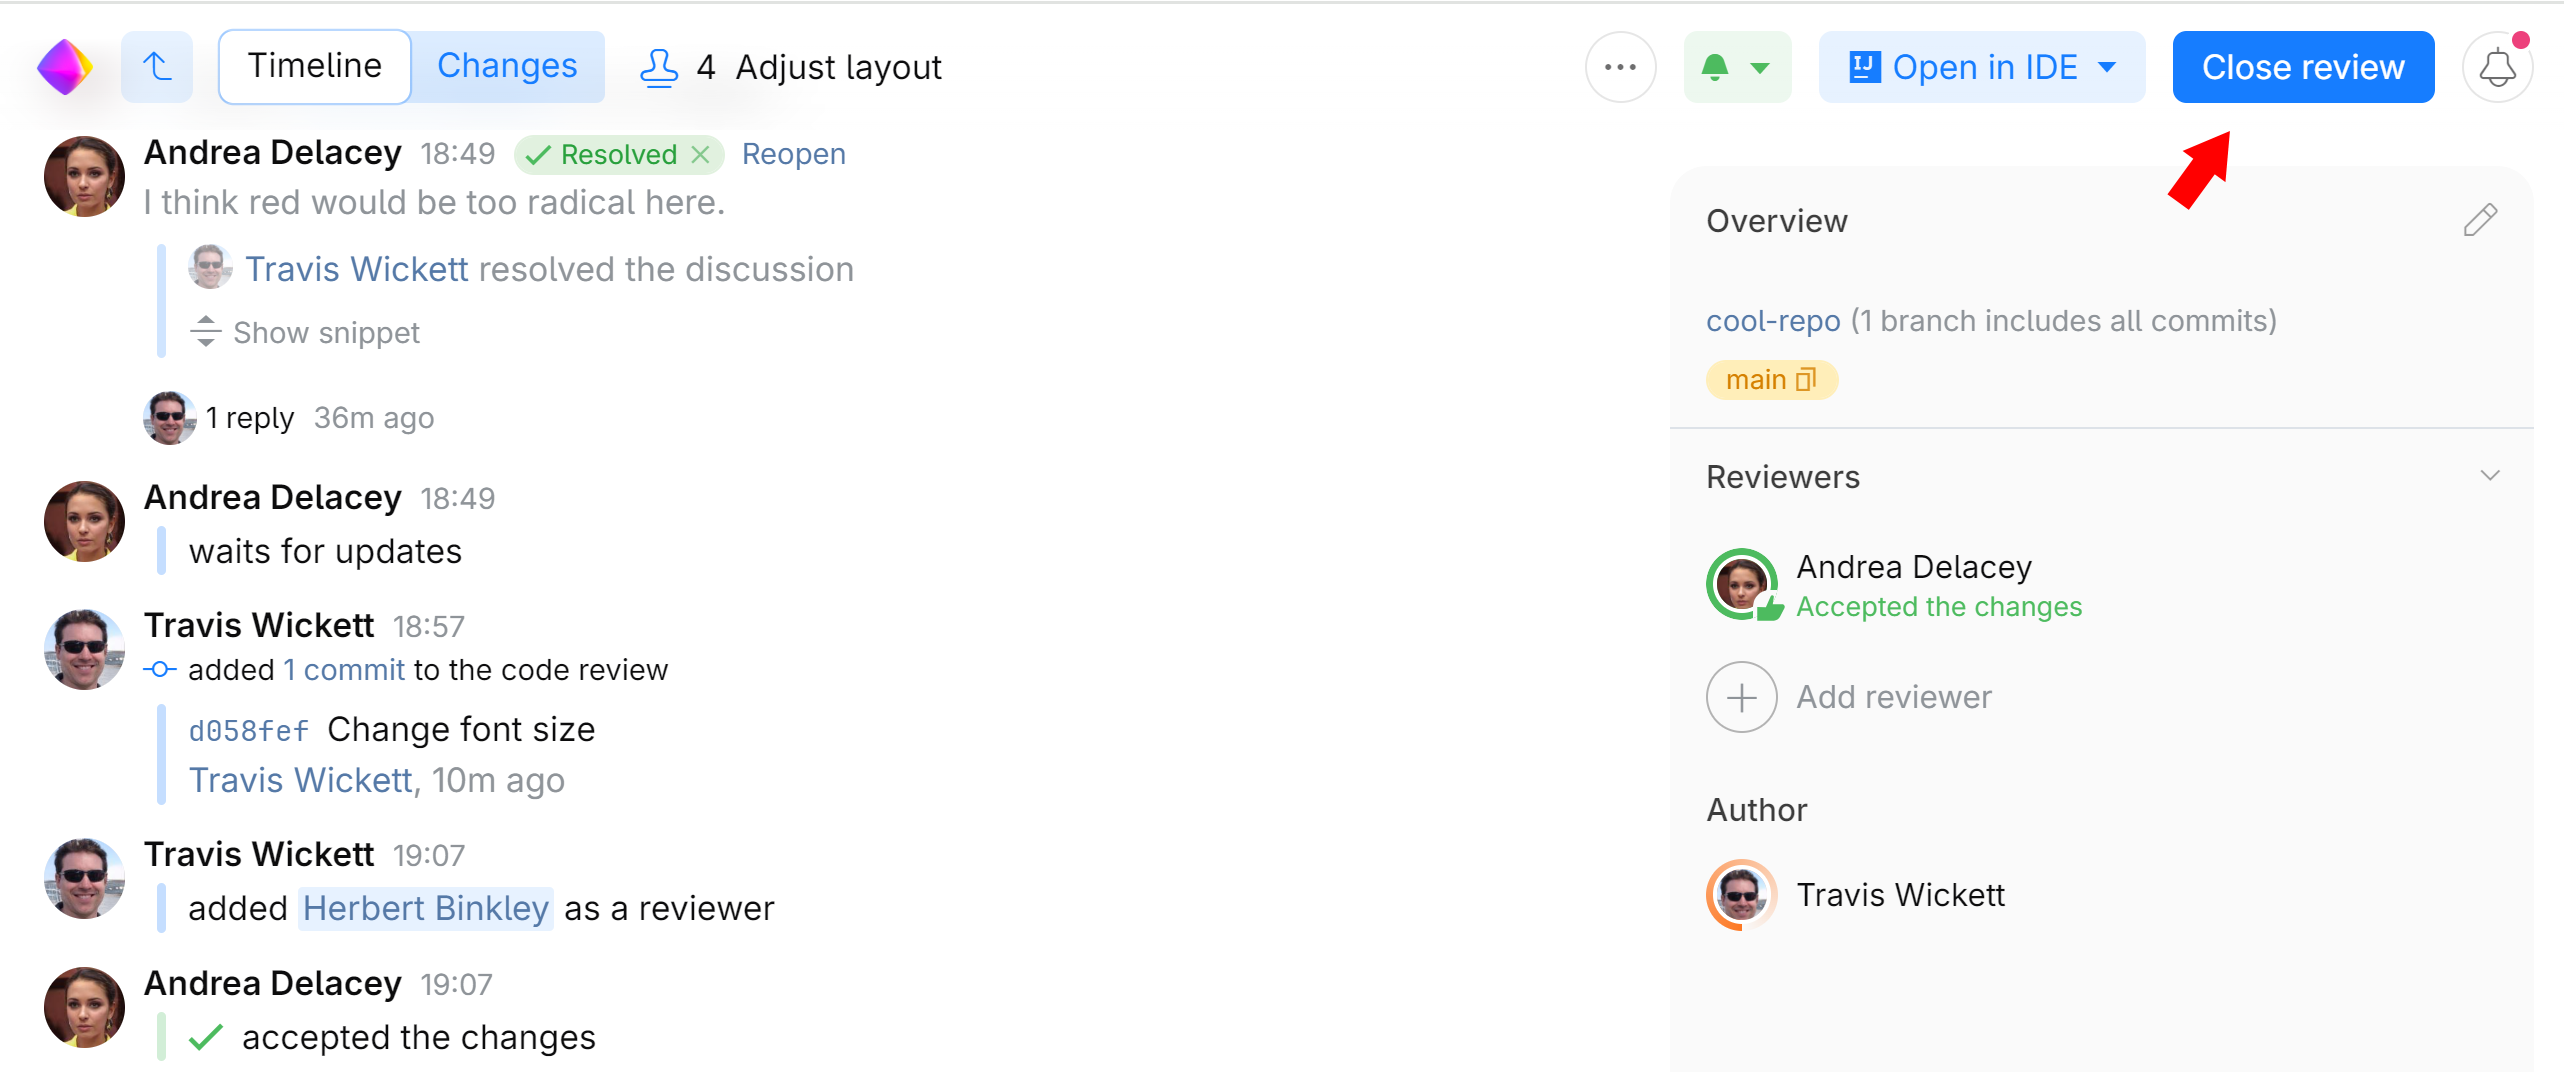Viewport: 2564px width, 1072px height.
Task: Click the plus Add reviewer icon
Action: (1742, 697)
